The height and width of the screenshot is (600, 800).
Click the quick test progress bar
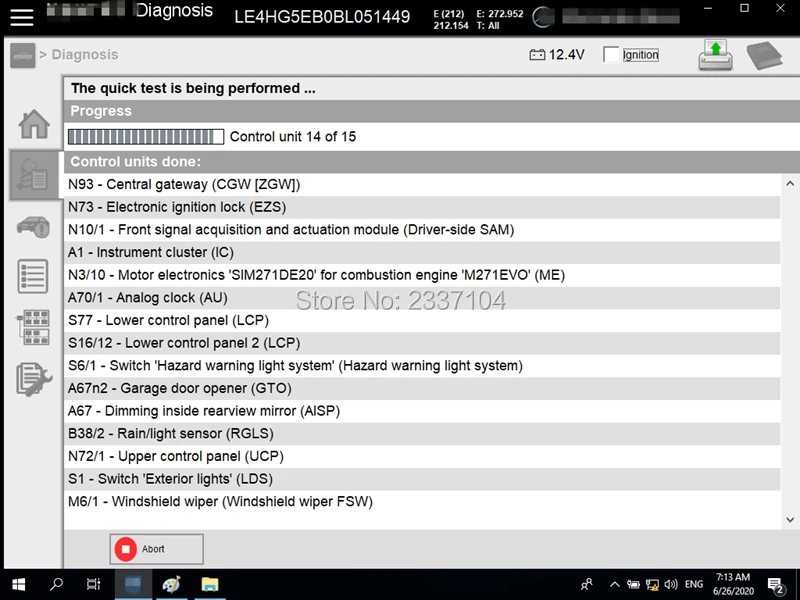click(146, 137)
